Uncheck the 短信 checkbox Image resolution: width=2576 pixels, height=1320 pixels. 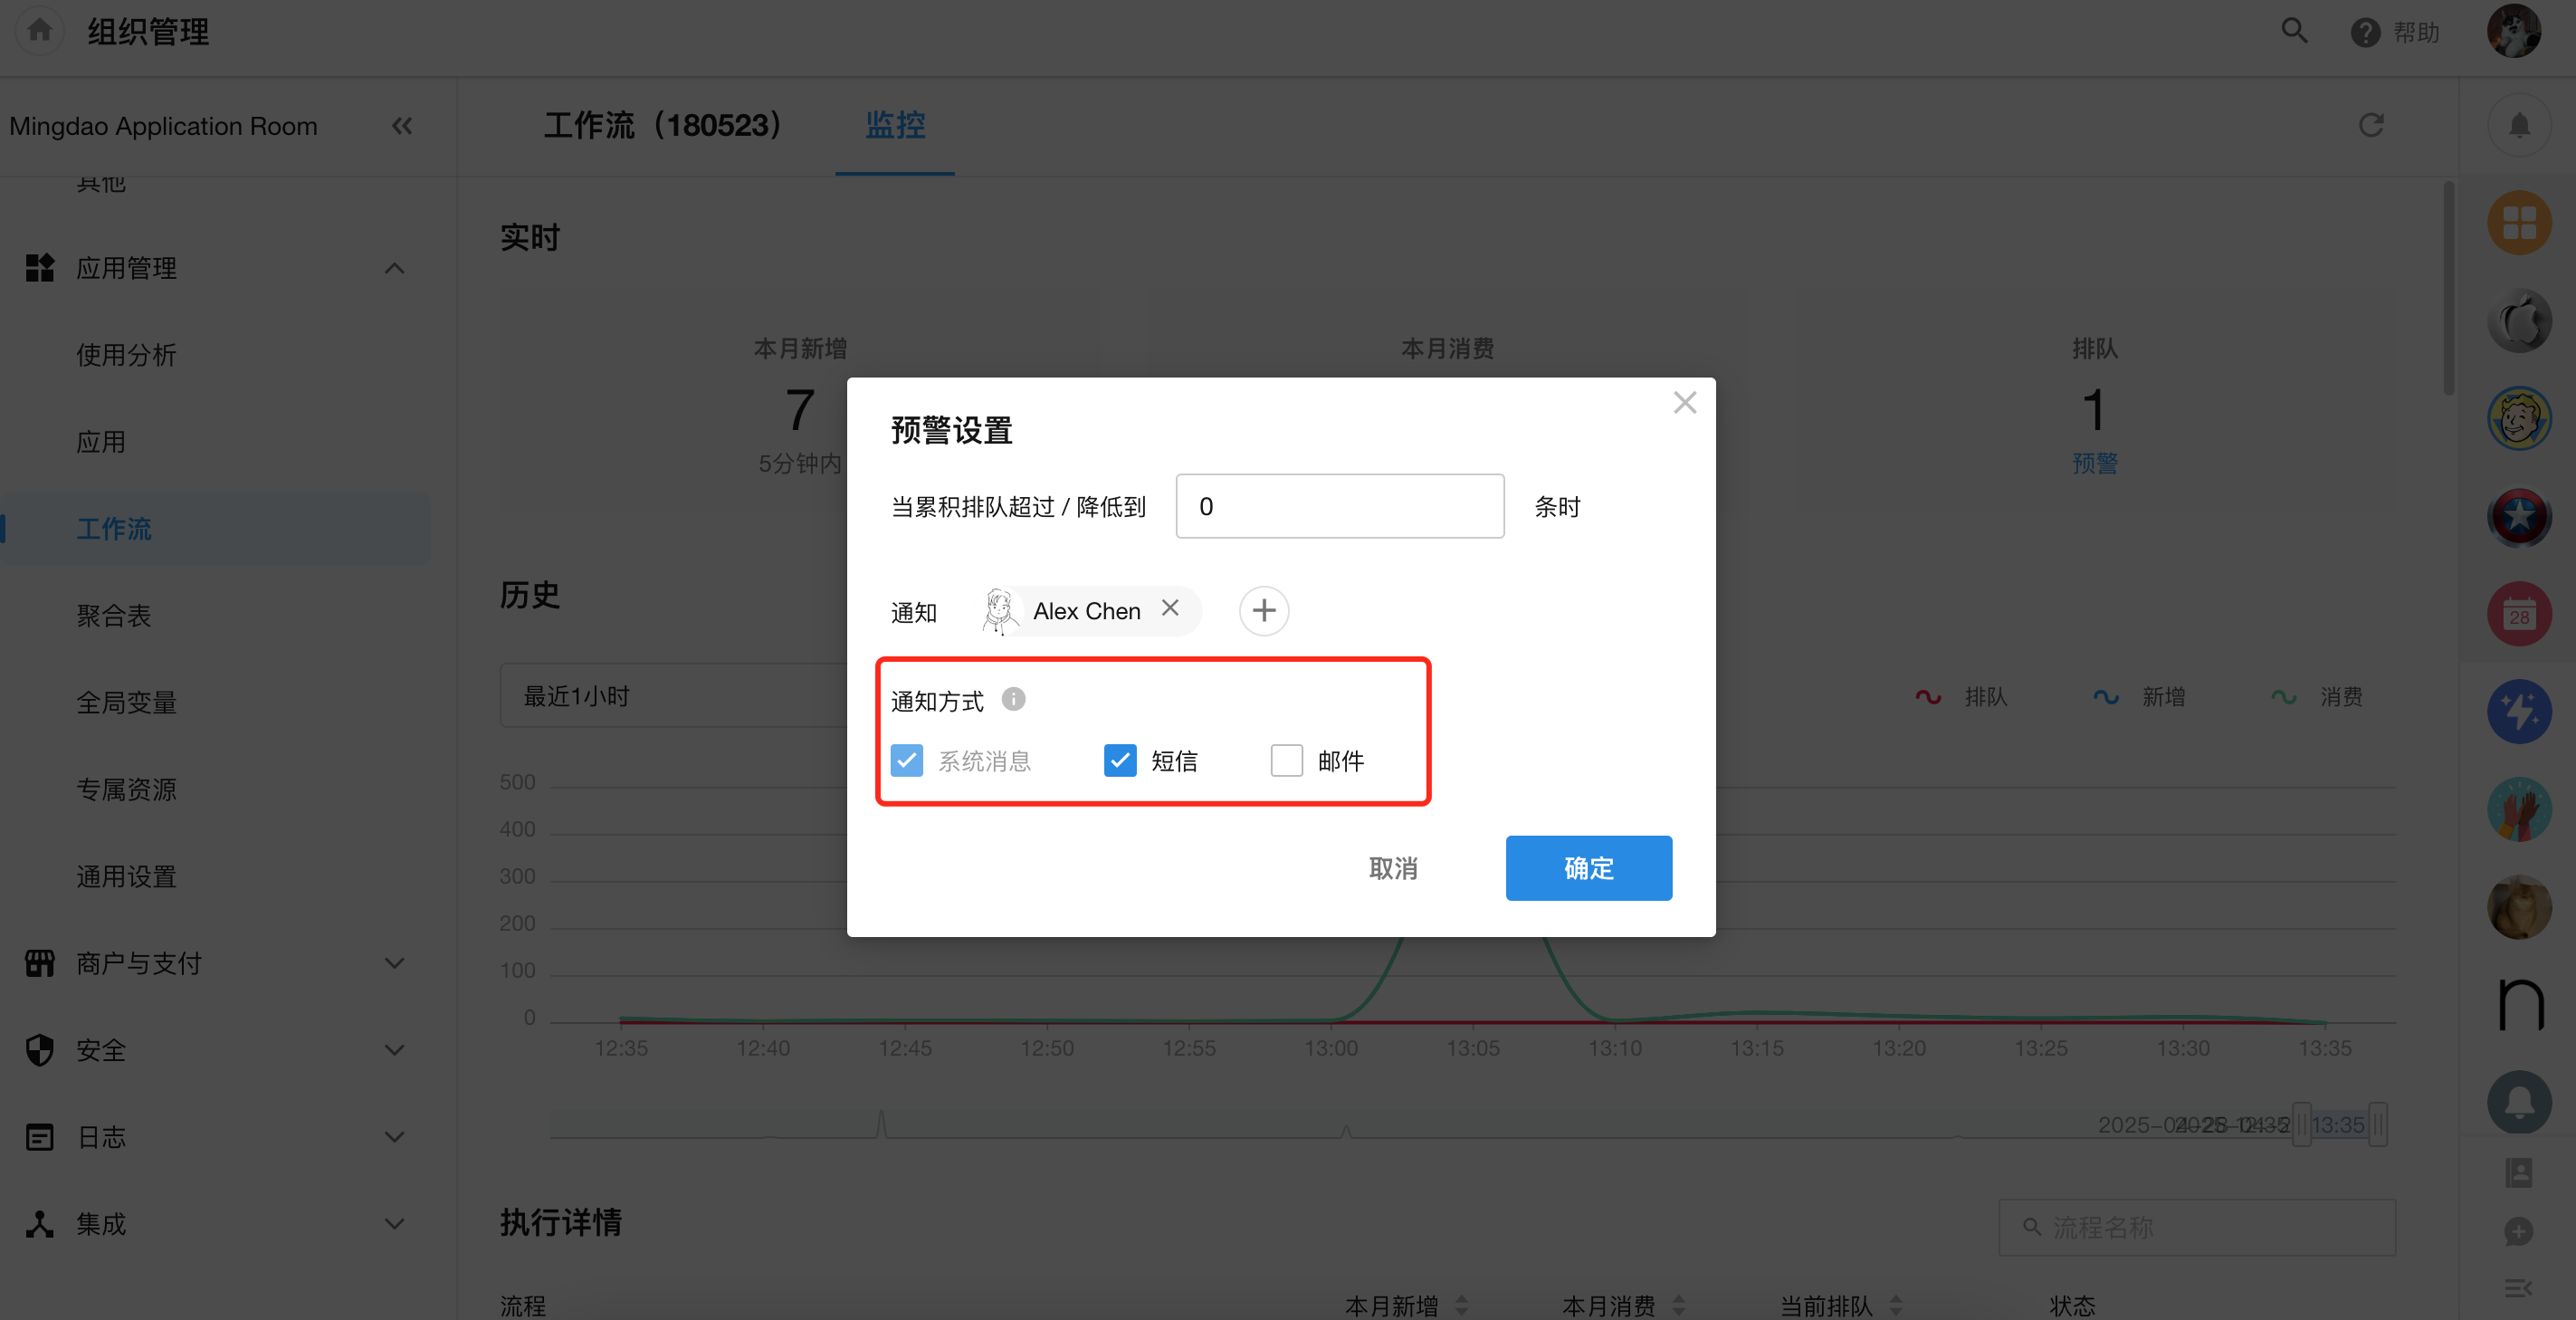click(x=1120, y=760)
